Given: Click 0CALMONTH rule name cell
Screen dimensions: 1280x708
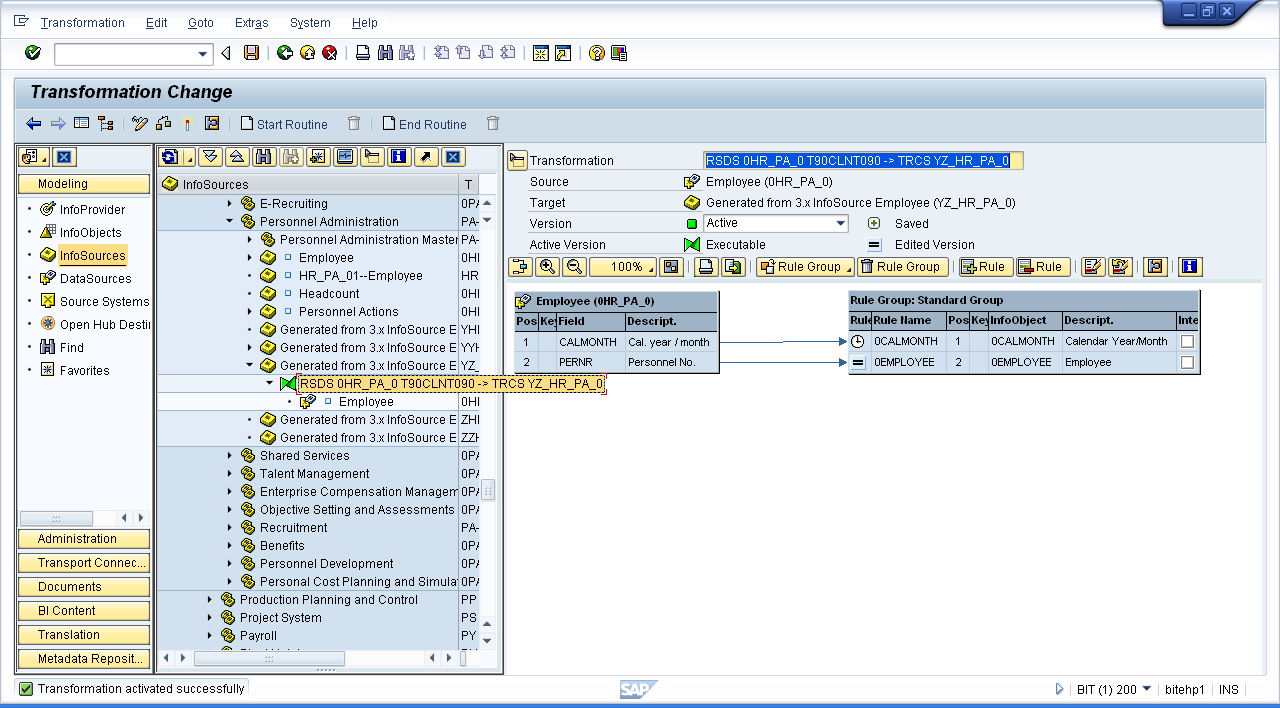Looking at the screenshot, I should pos(908,341).
